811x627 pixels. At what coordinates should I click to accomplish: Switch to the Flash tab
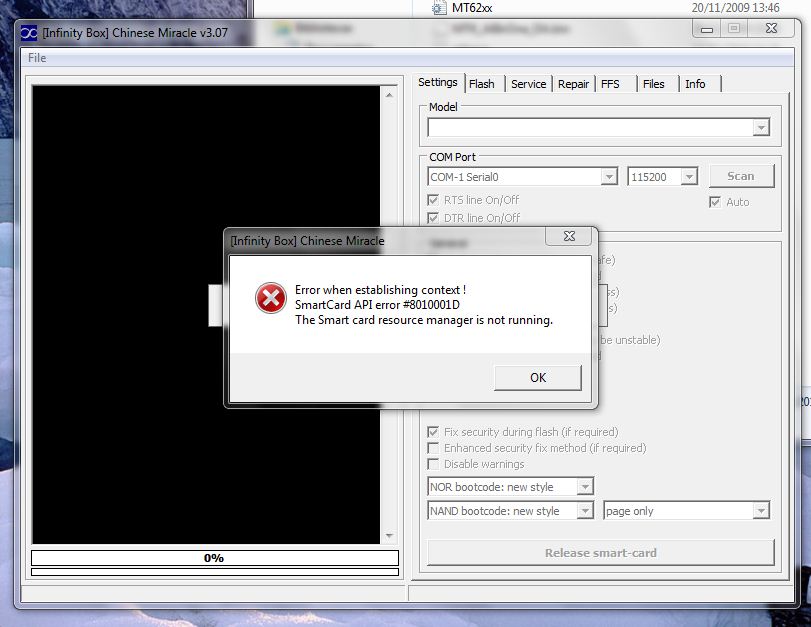(482, 84)
